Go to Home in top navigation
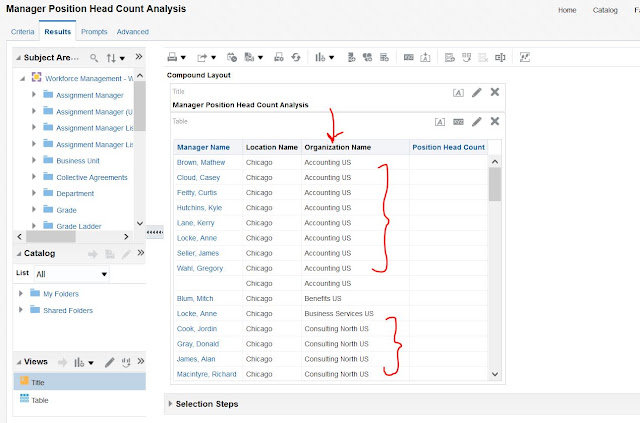 [x=567, y=10]
